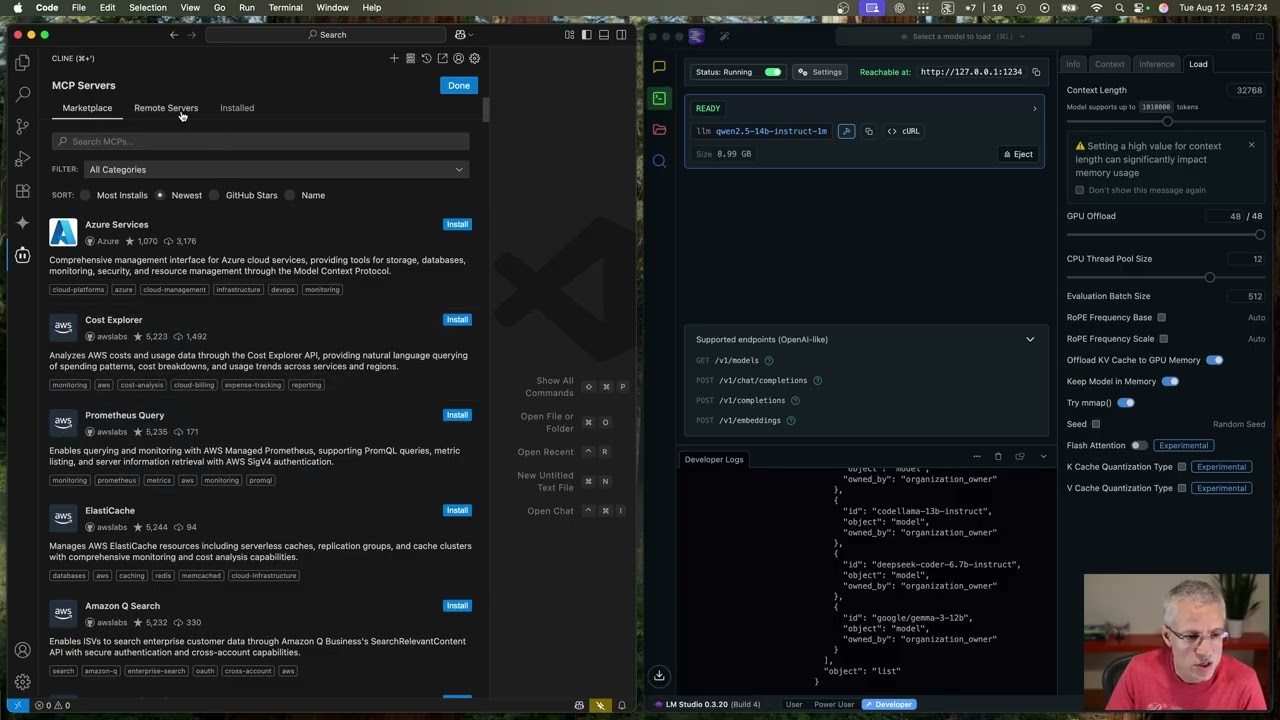Viewport: 1280px width, 720px height.
Task: Select the GitHub Stars sort option
Action: pos(214,195)
